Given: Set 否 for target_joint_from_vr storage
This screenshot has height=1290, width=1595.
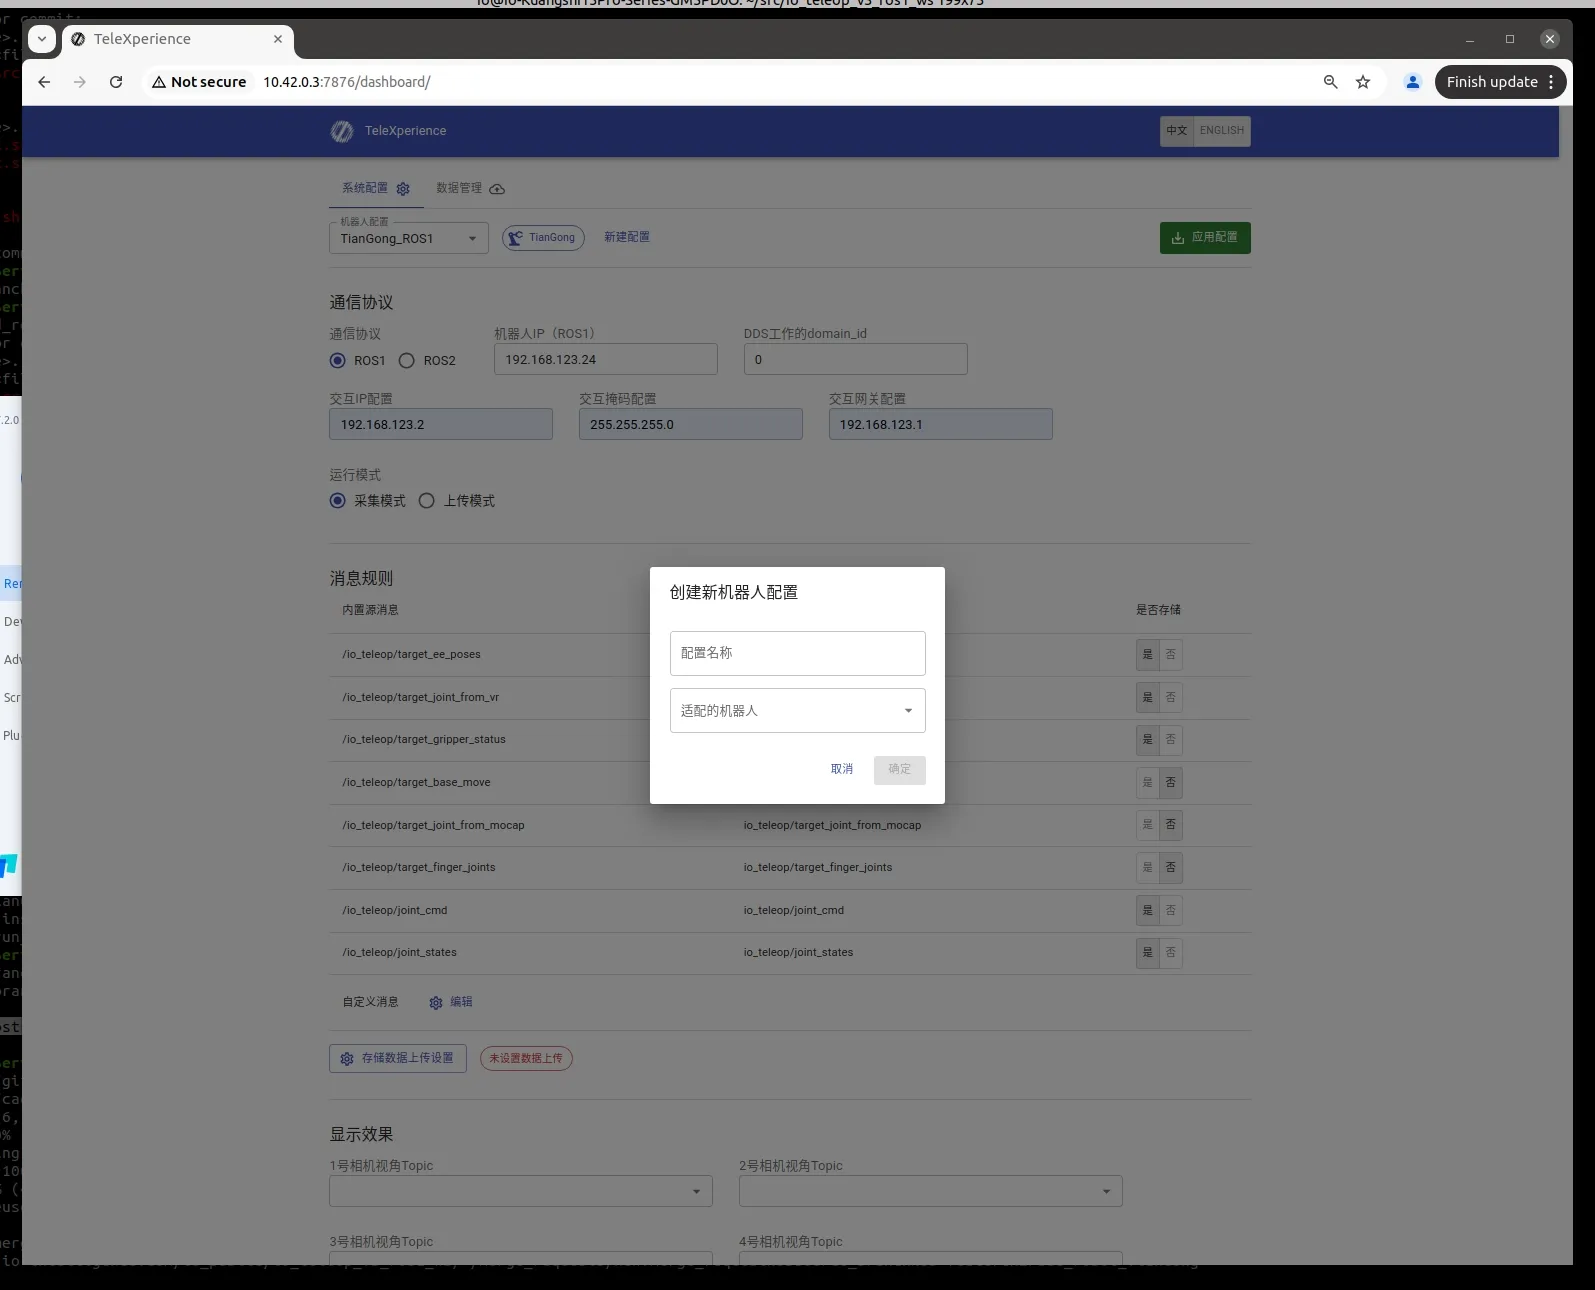Looking at the screenshot, I should 1171,698.
